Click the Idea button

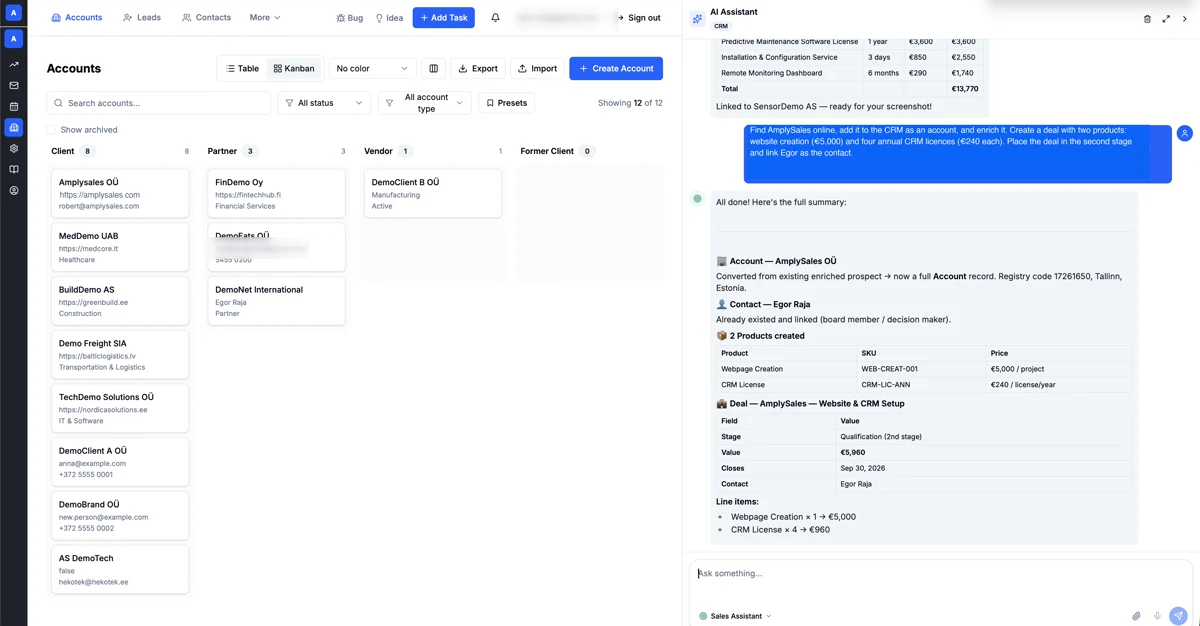389,18
